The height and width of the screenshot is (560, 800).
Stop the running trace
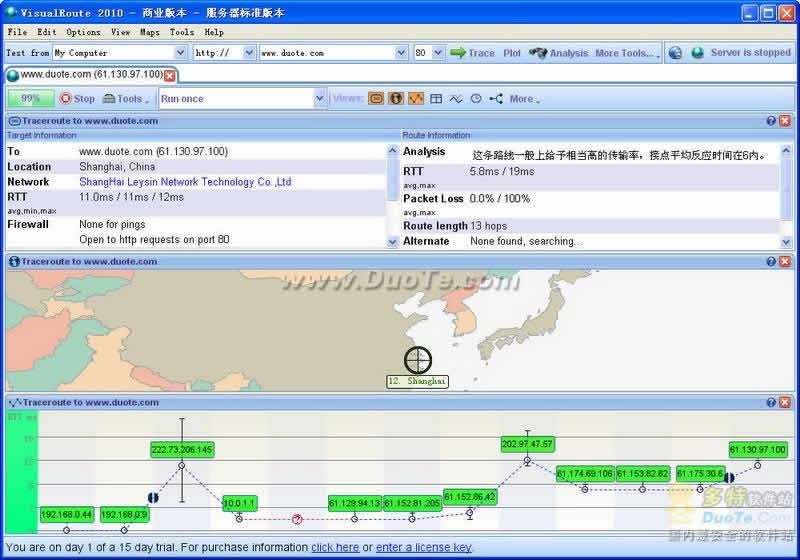pos(78,98)
